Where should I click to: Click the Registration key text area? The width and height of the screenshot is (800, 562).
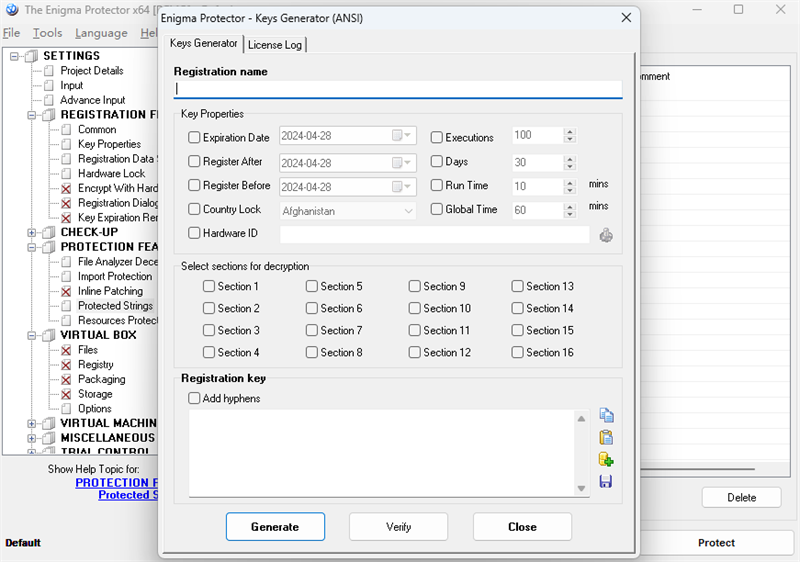[x=382, y=453]
